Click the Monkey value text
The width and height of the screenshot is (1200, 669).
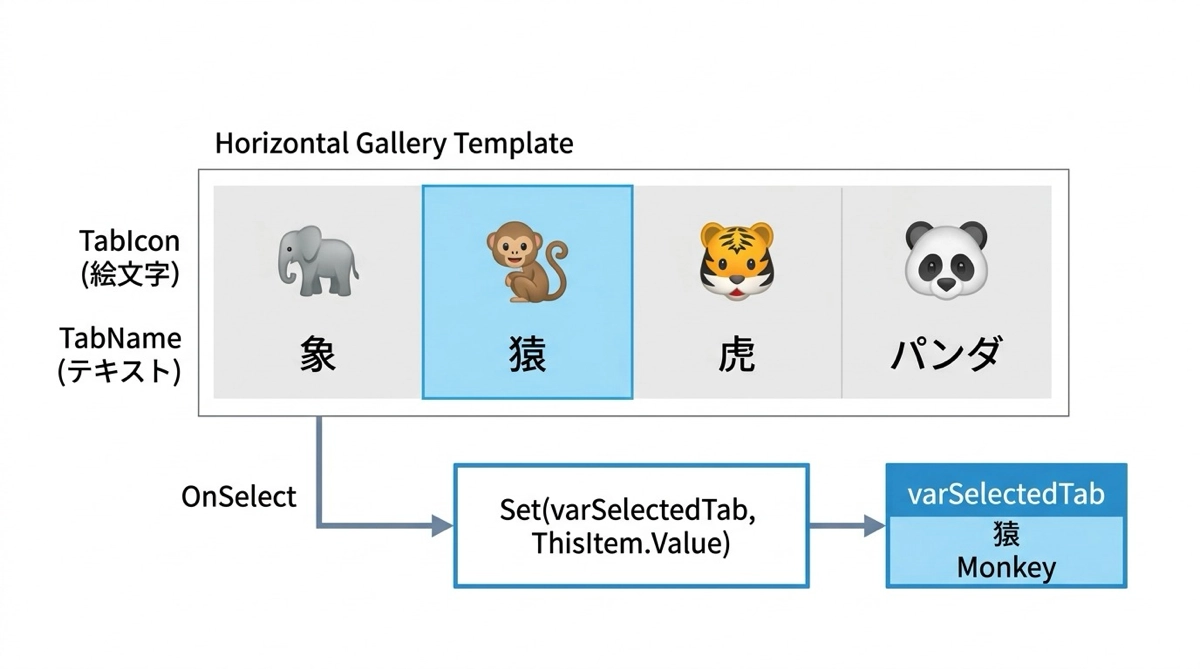(x=1006, y=567)
